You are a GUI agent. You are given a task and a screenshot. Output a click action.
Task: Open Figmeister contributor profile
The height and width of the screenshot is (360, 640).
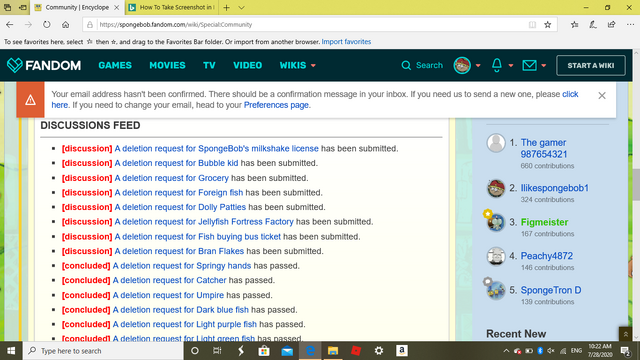(544, 222)
